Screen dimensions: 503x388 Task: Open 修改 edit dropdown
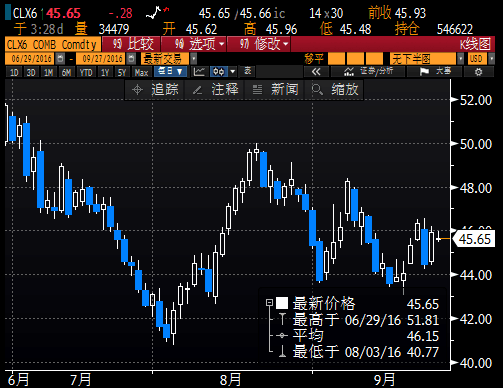click(259, 44)
